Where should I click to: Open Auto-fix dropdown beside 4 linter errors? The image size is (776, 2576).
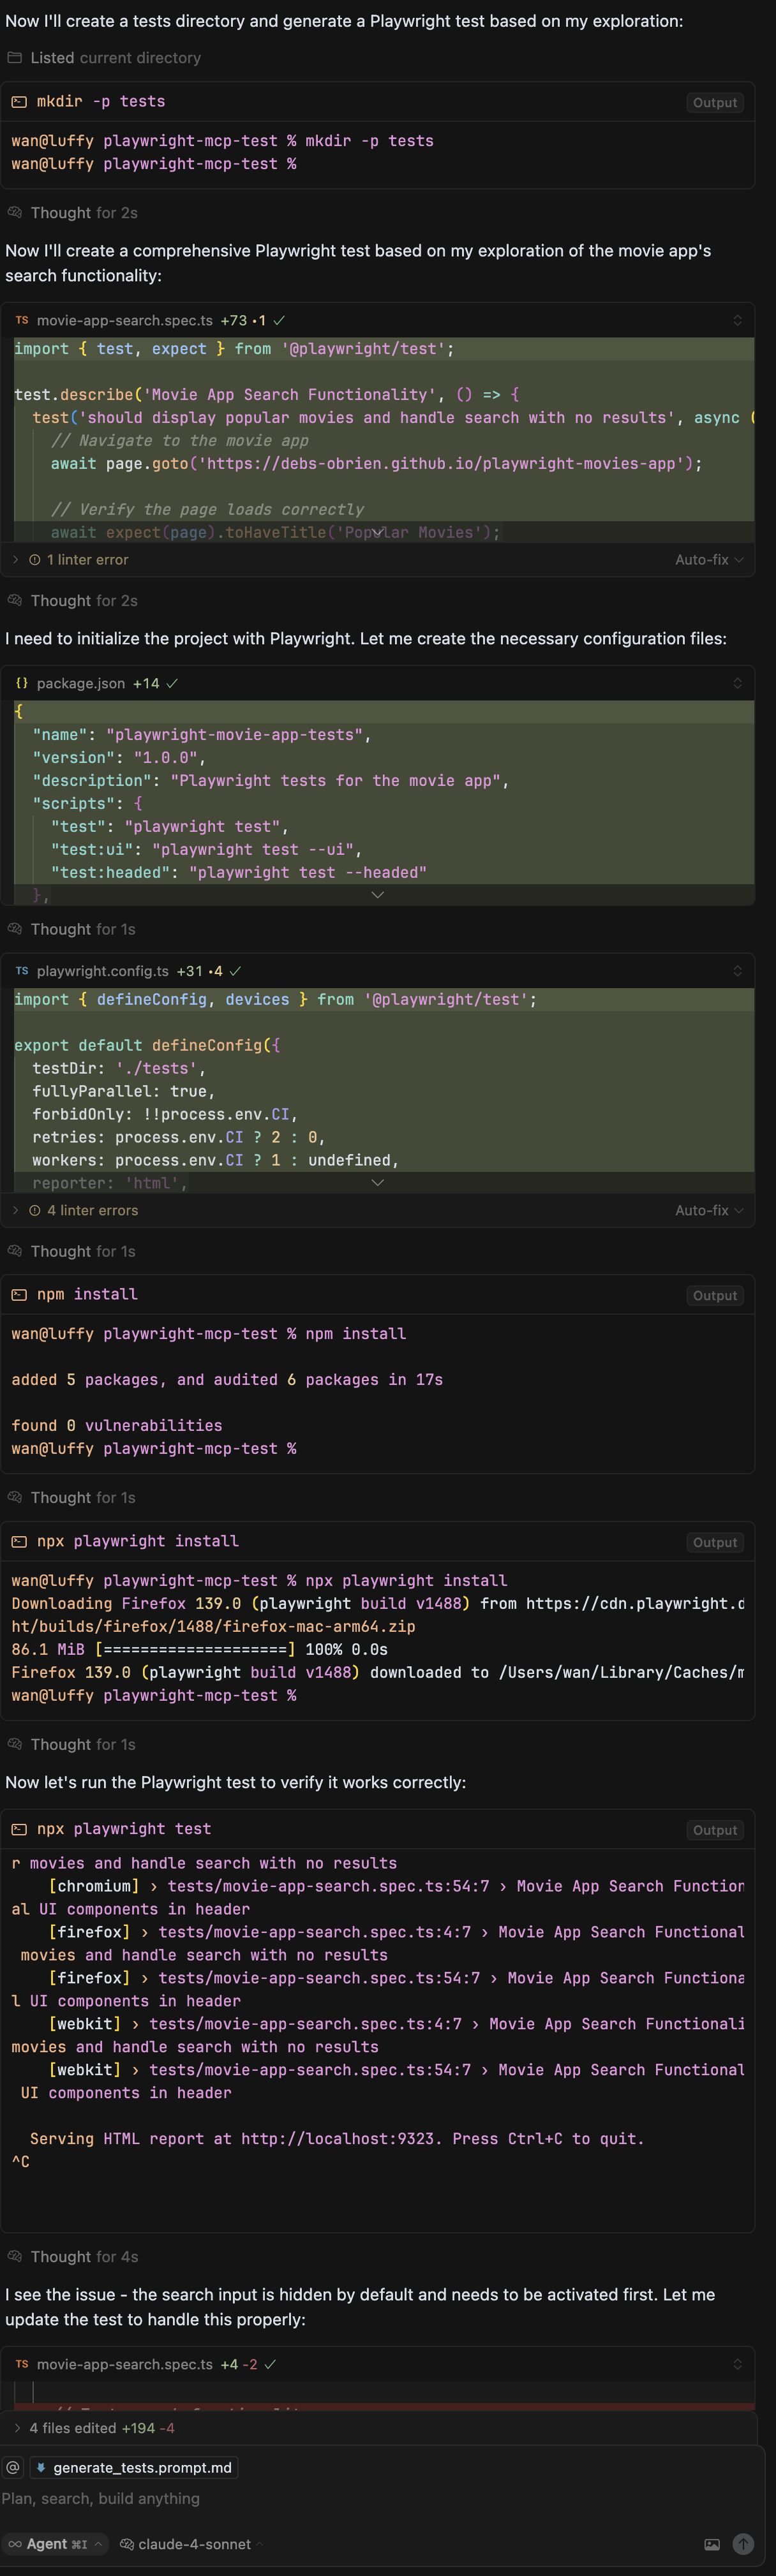point(709,1210)
